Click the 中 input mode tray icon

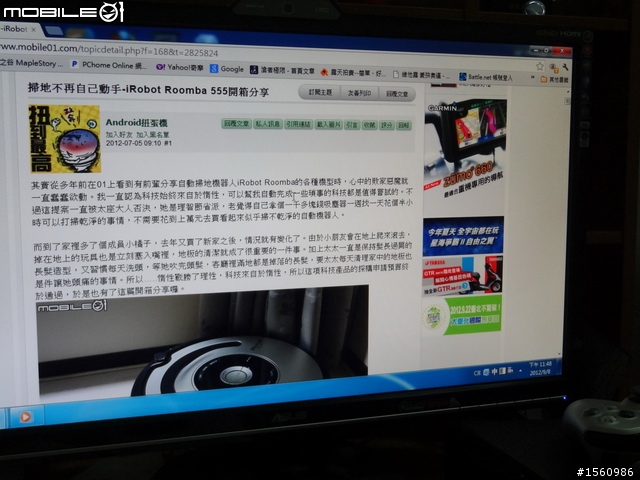point(494,371)
